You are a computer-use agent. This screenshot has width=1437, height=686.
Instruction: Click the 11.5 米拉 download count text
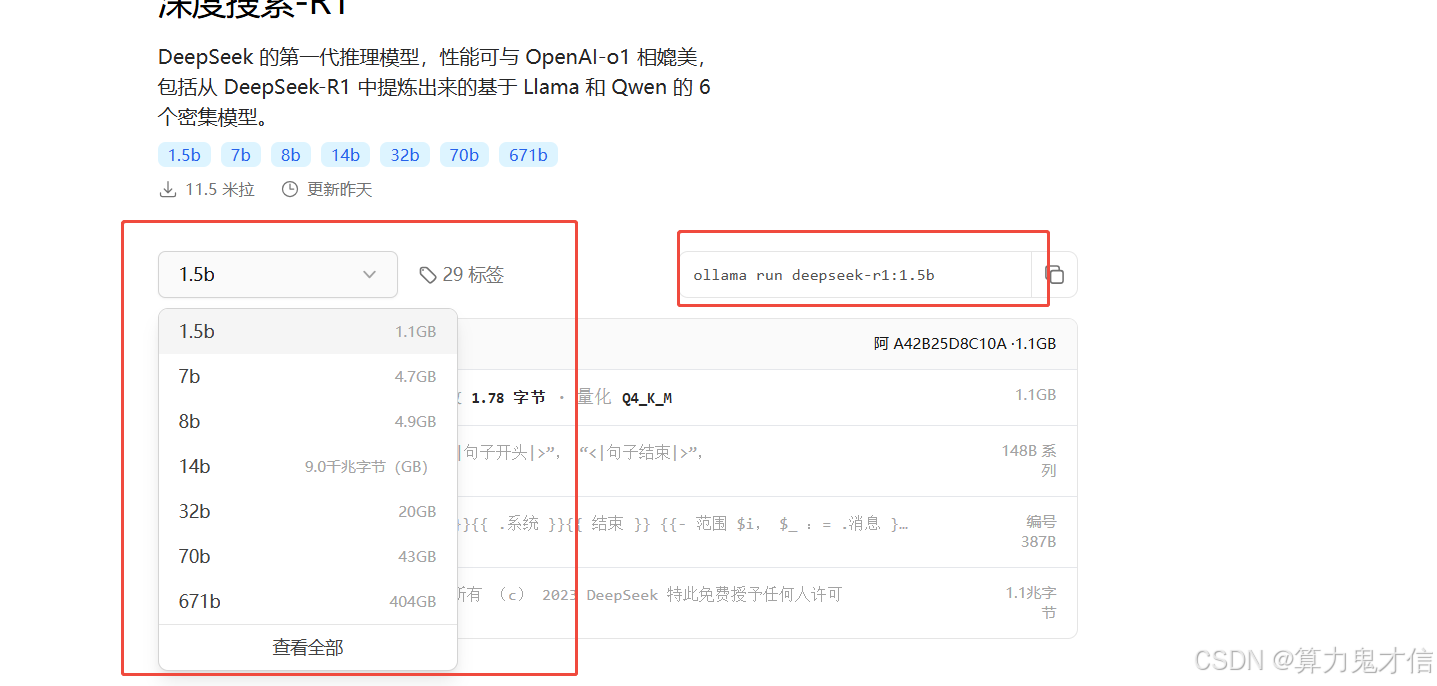point(220,189)
